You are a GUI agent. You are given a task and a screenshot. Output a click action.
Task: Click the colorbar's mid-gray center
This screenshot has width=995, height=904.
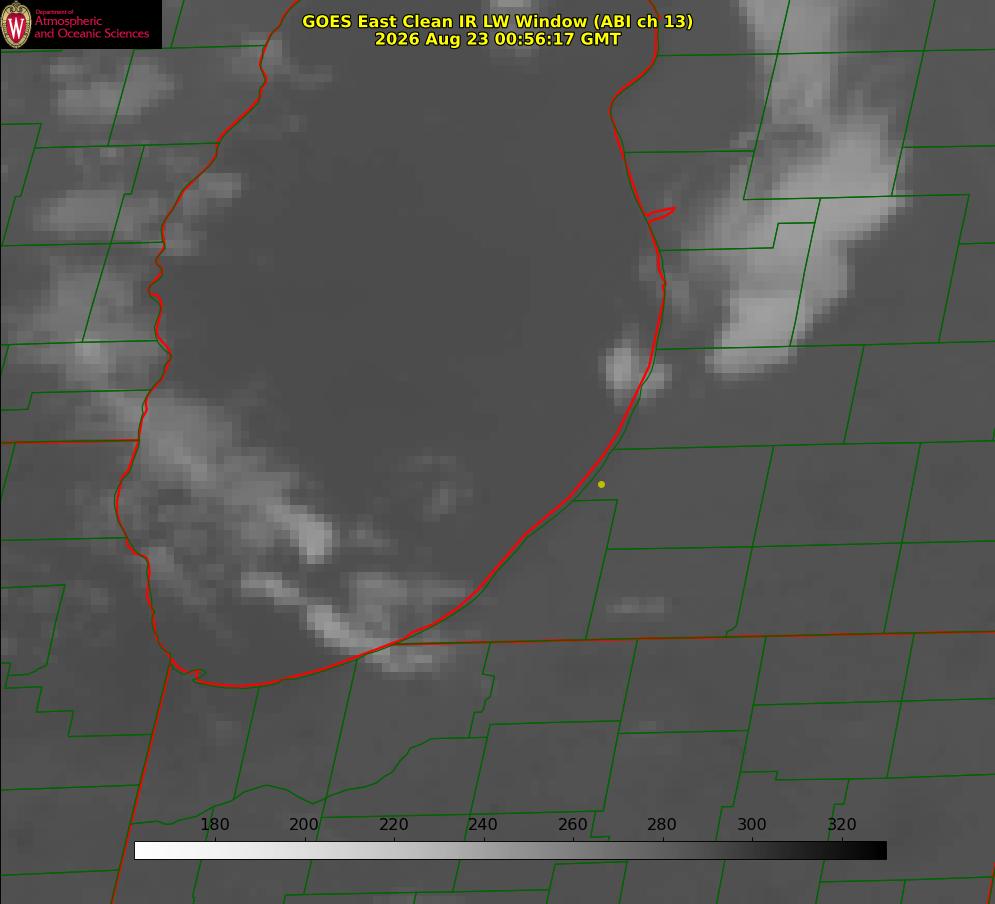coord(510,851)
